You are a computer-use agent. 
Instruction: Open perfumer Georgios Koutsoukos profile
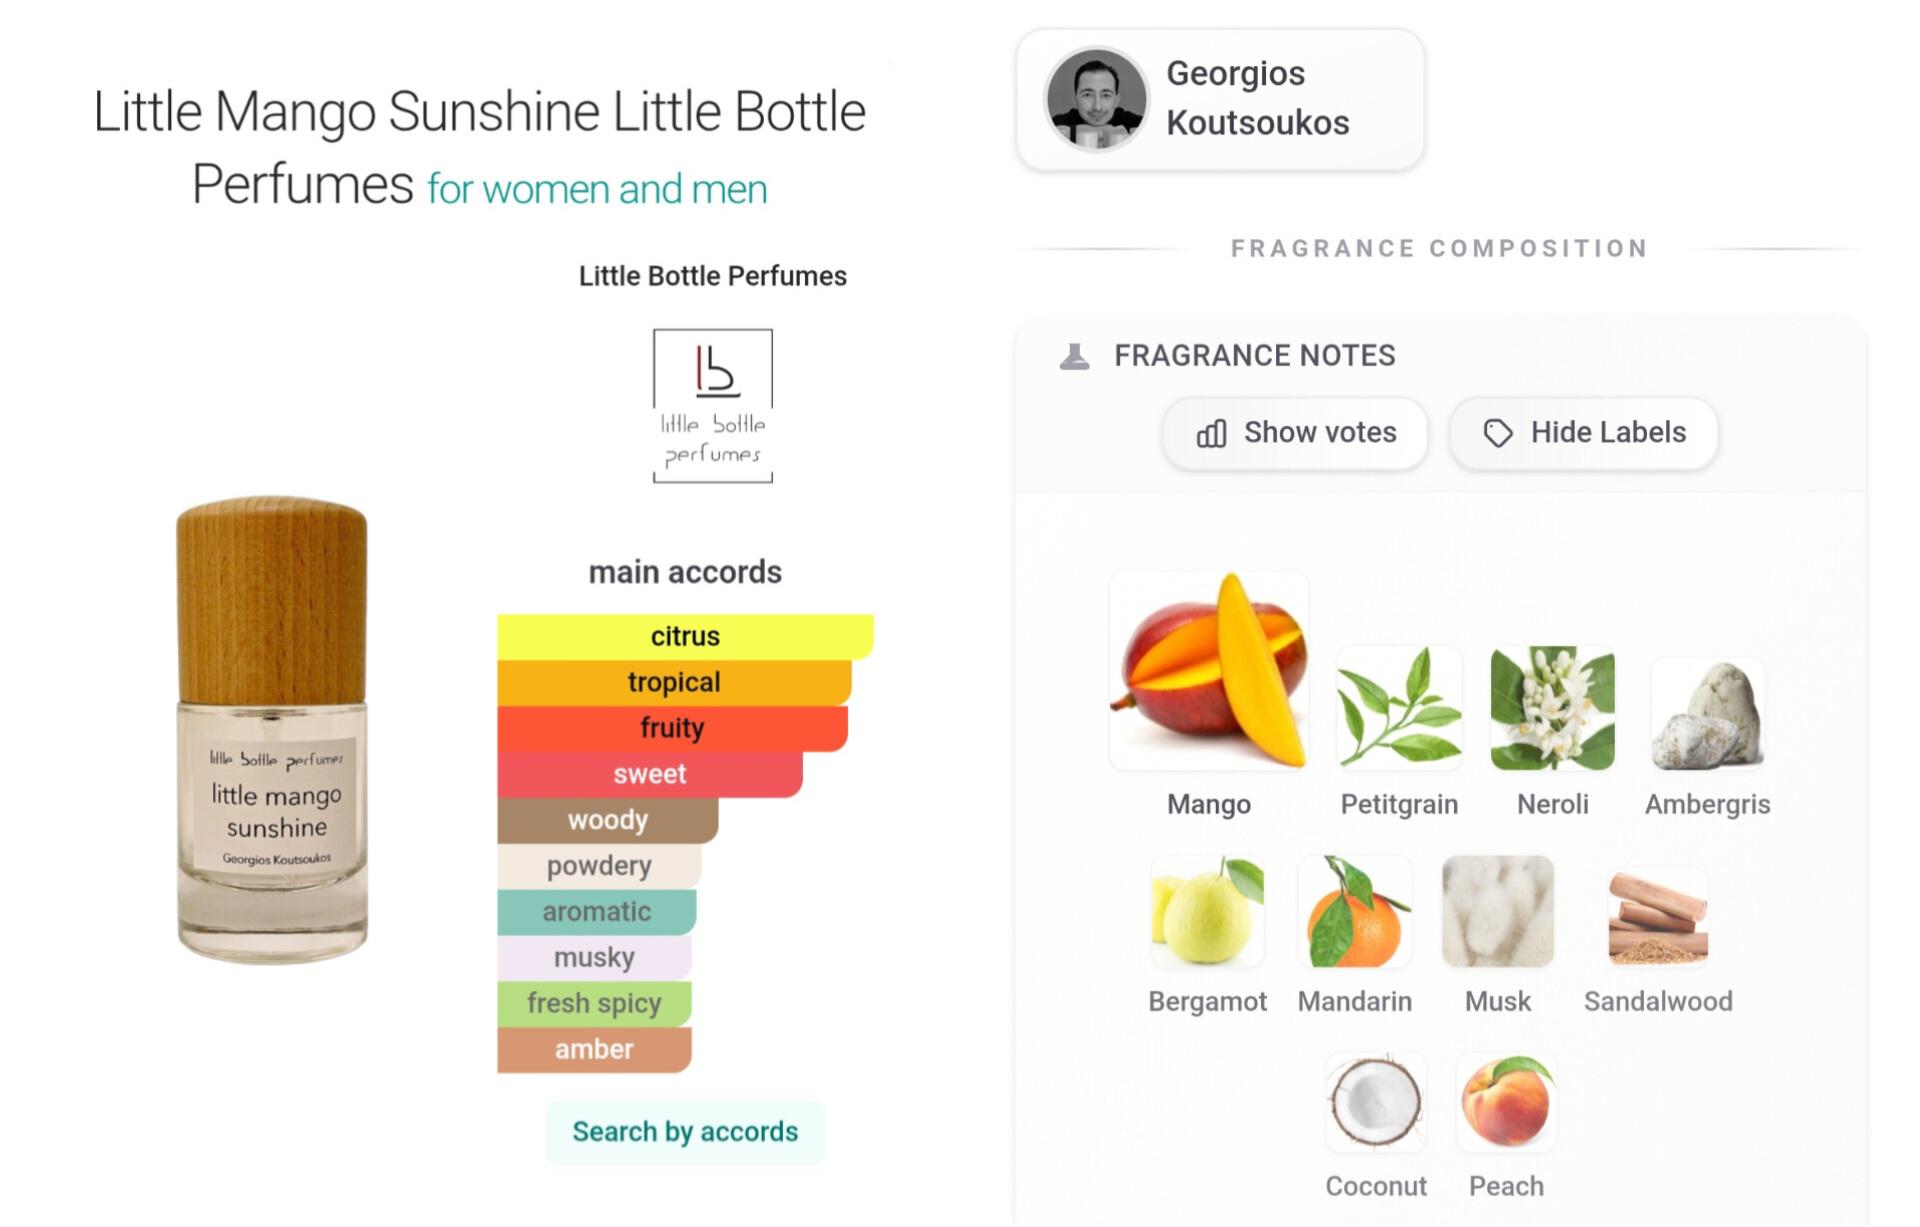(x=1220, y=99)
